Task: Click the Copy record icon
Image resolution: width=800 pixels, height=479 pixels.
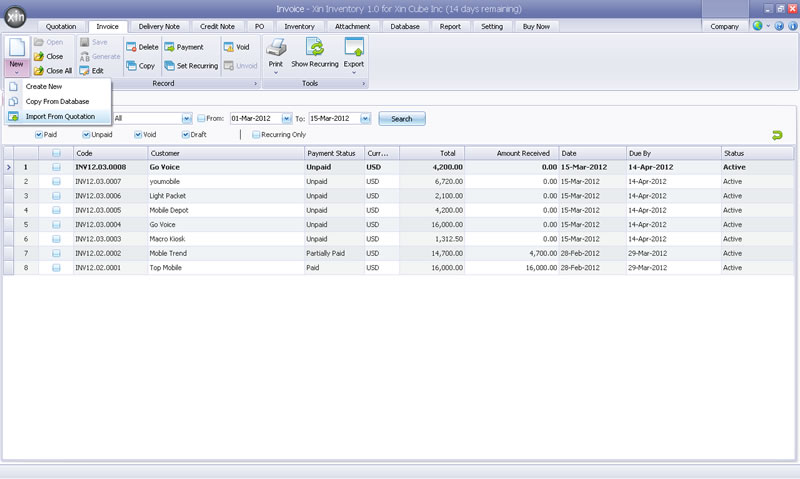Action: coord(131,65)
